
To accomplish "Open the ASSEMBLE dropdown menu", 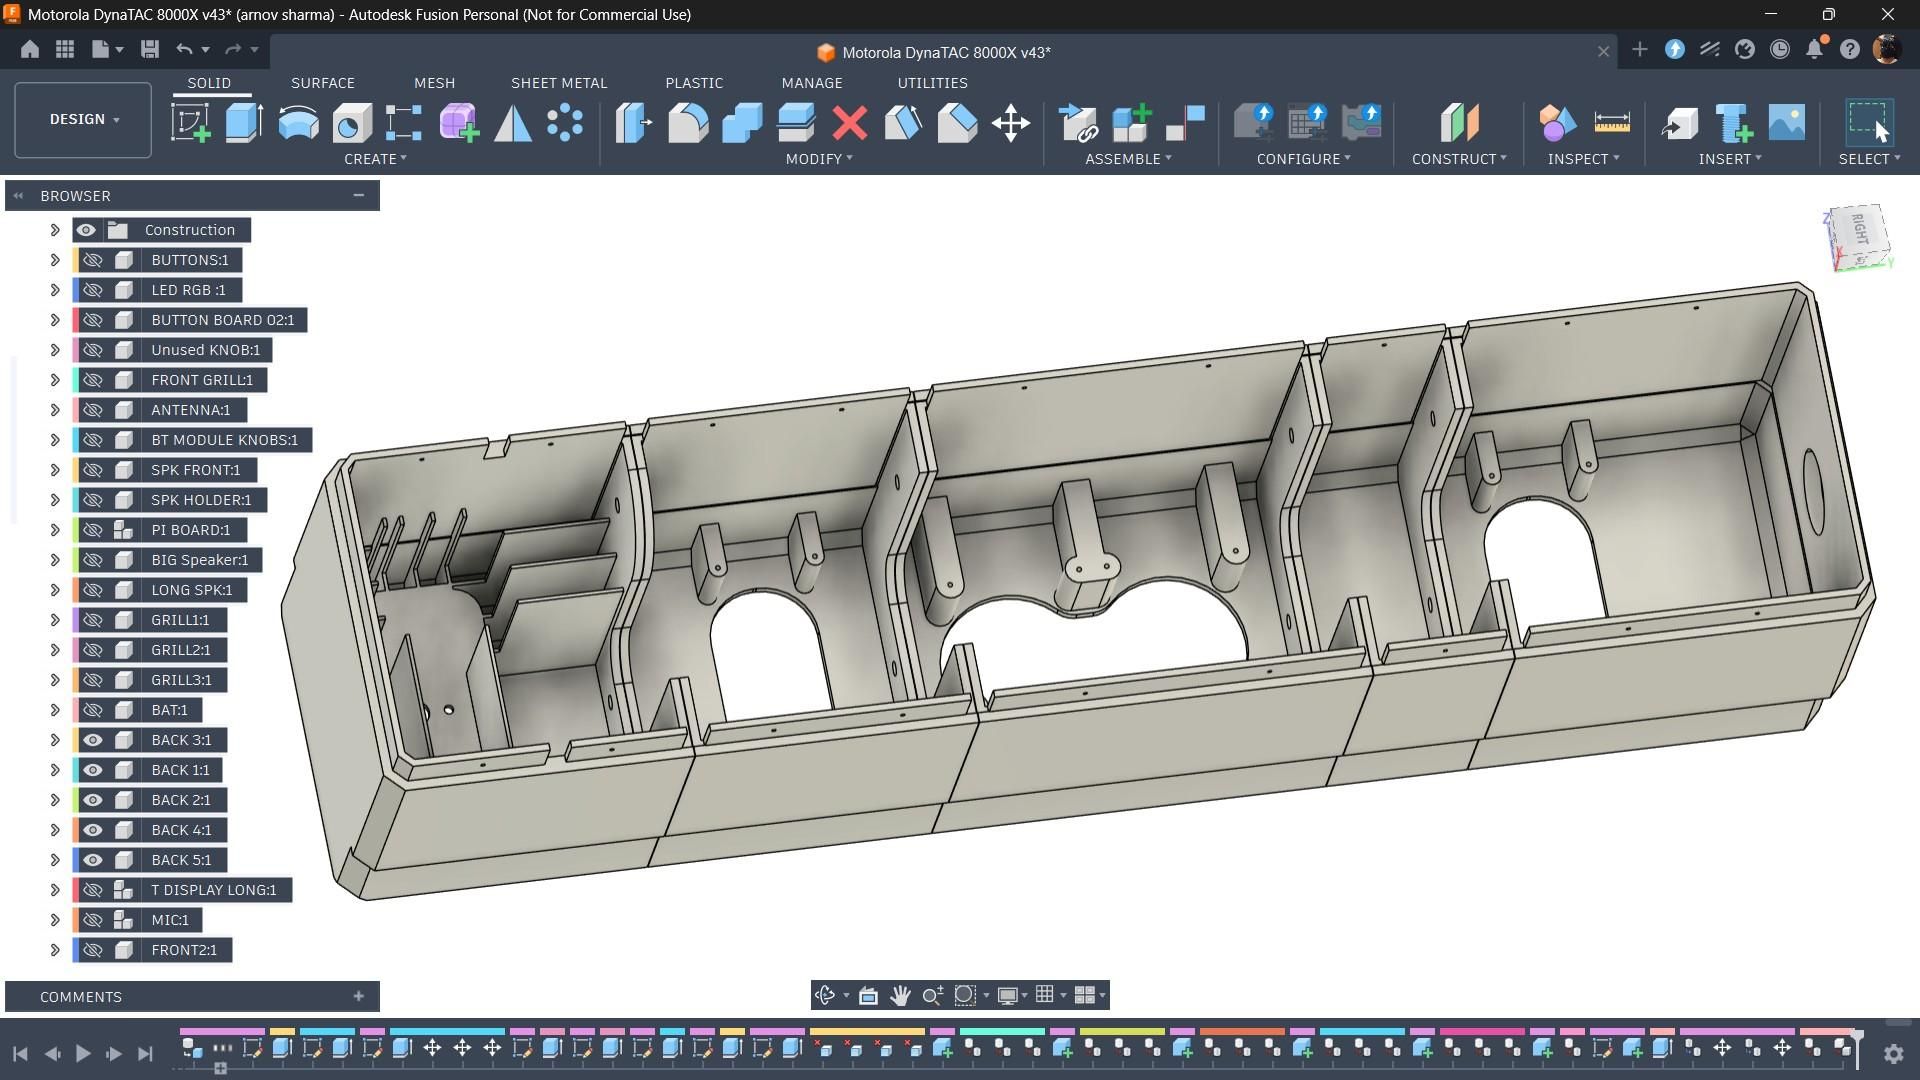I will [x=1128, y=159].
